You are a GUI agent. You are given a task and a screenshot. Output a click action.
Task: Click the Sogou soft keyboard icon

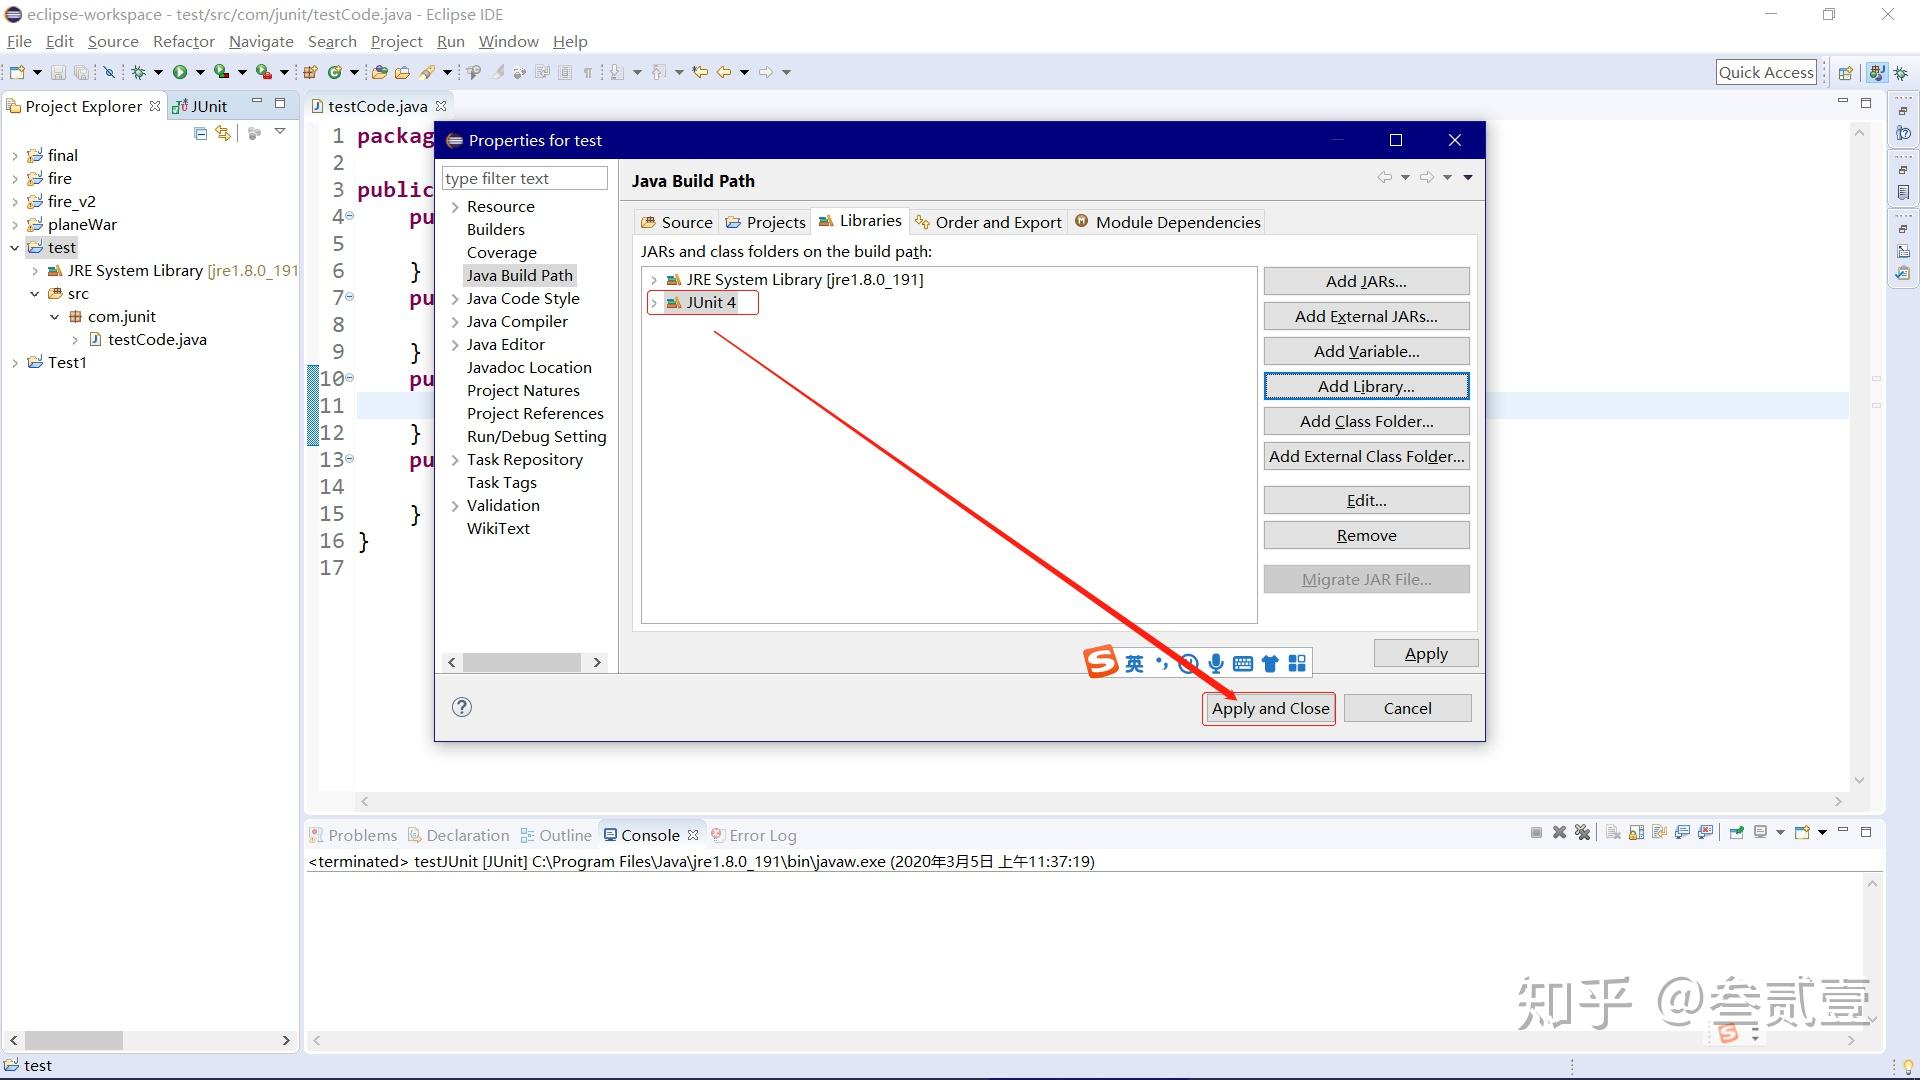[1243, 663]
